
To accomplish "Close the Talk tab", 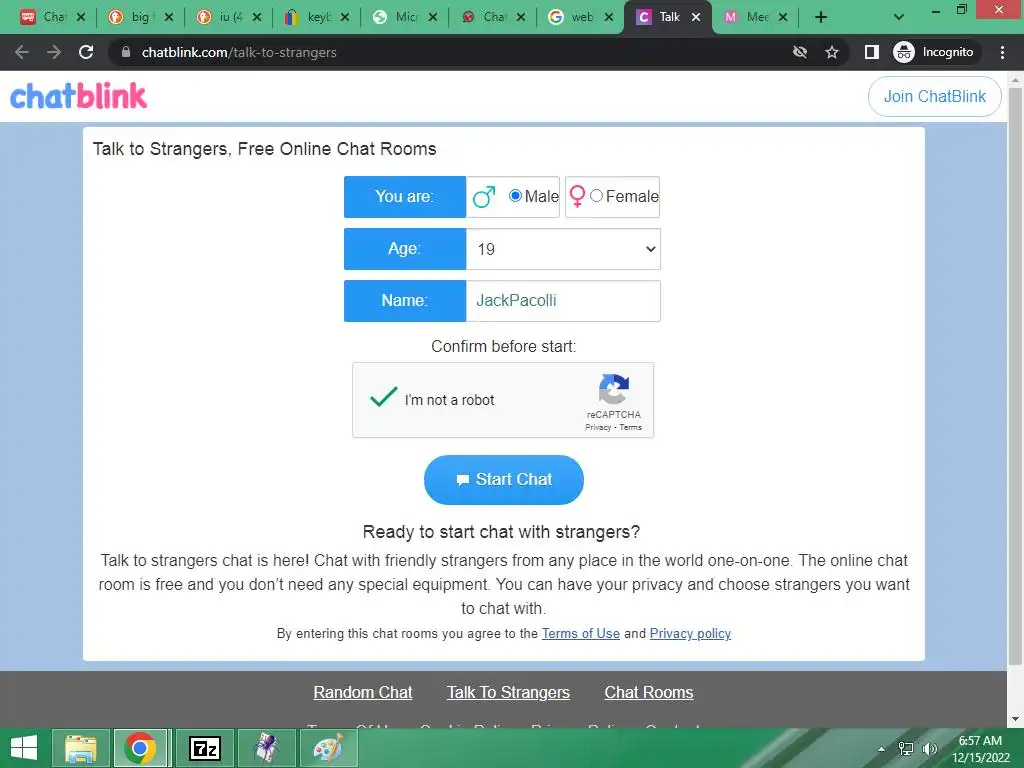I will [696, 17].
